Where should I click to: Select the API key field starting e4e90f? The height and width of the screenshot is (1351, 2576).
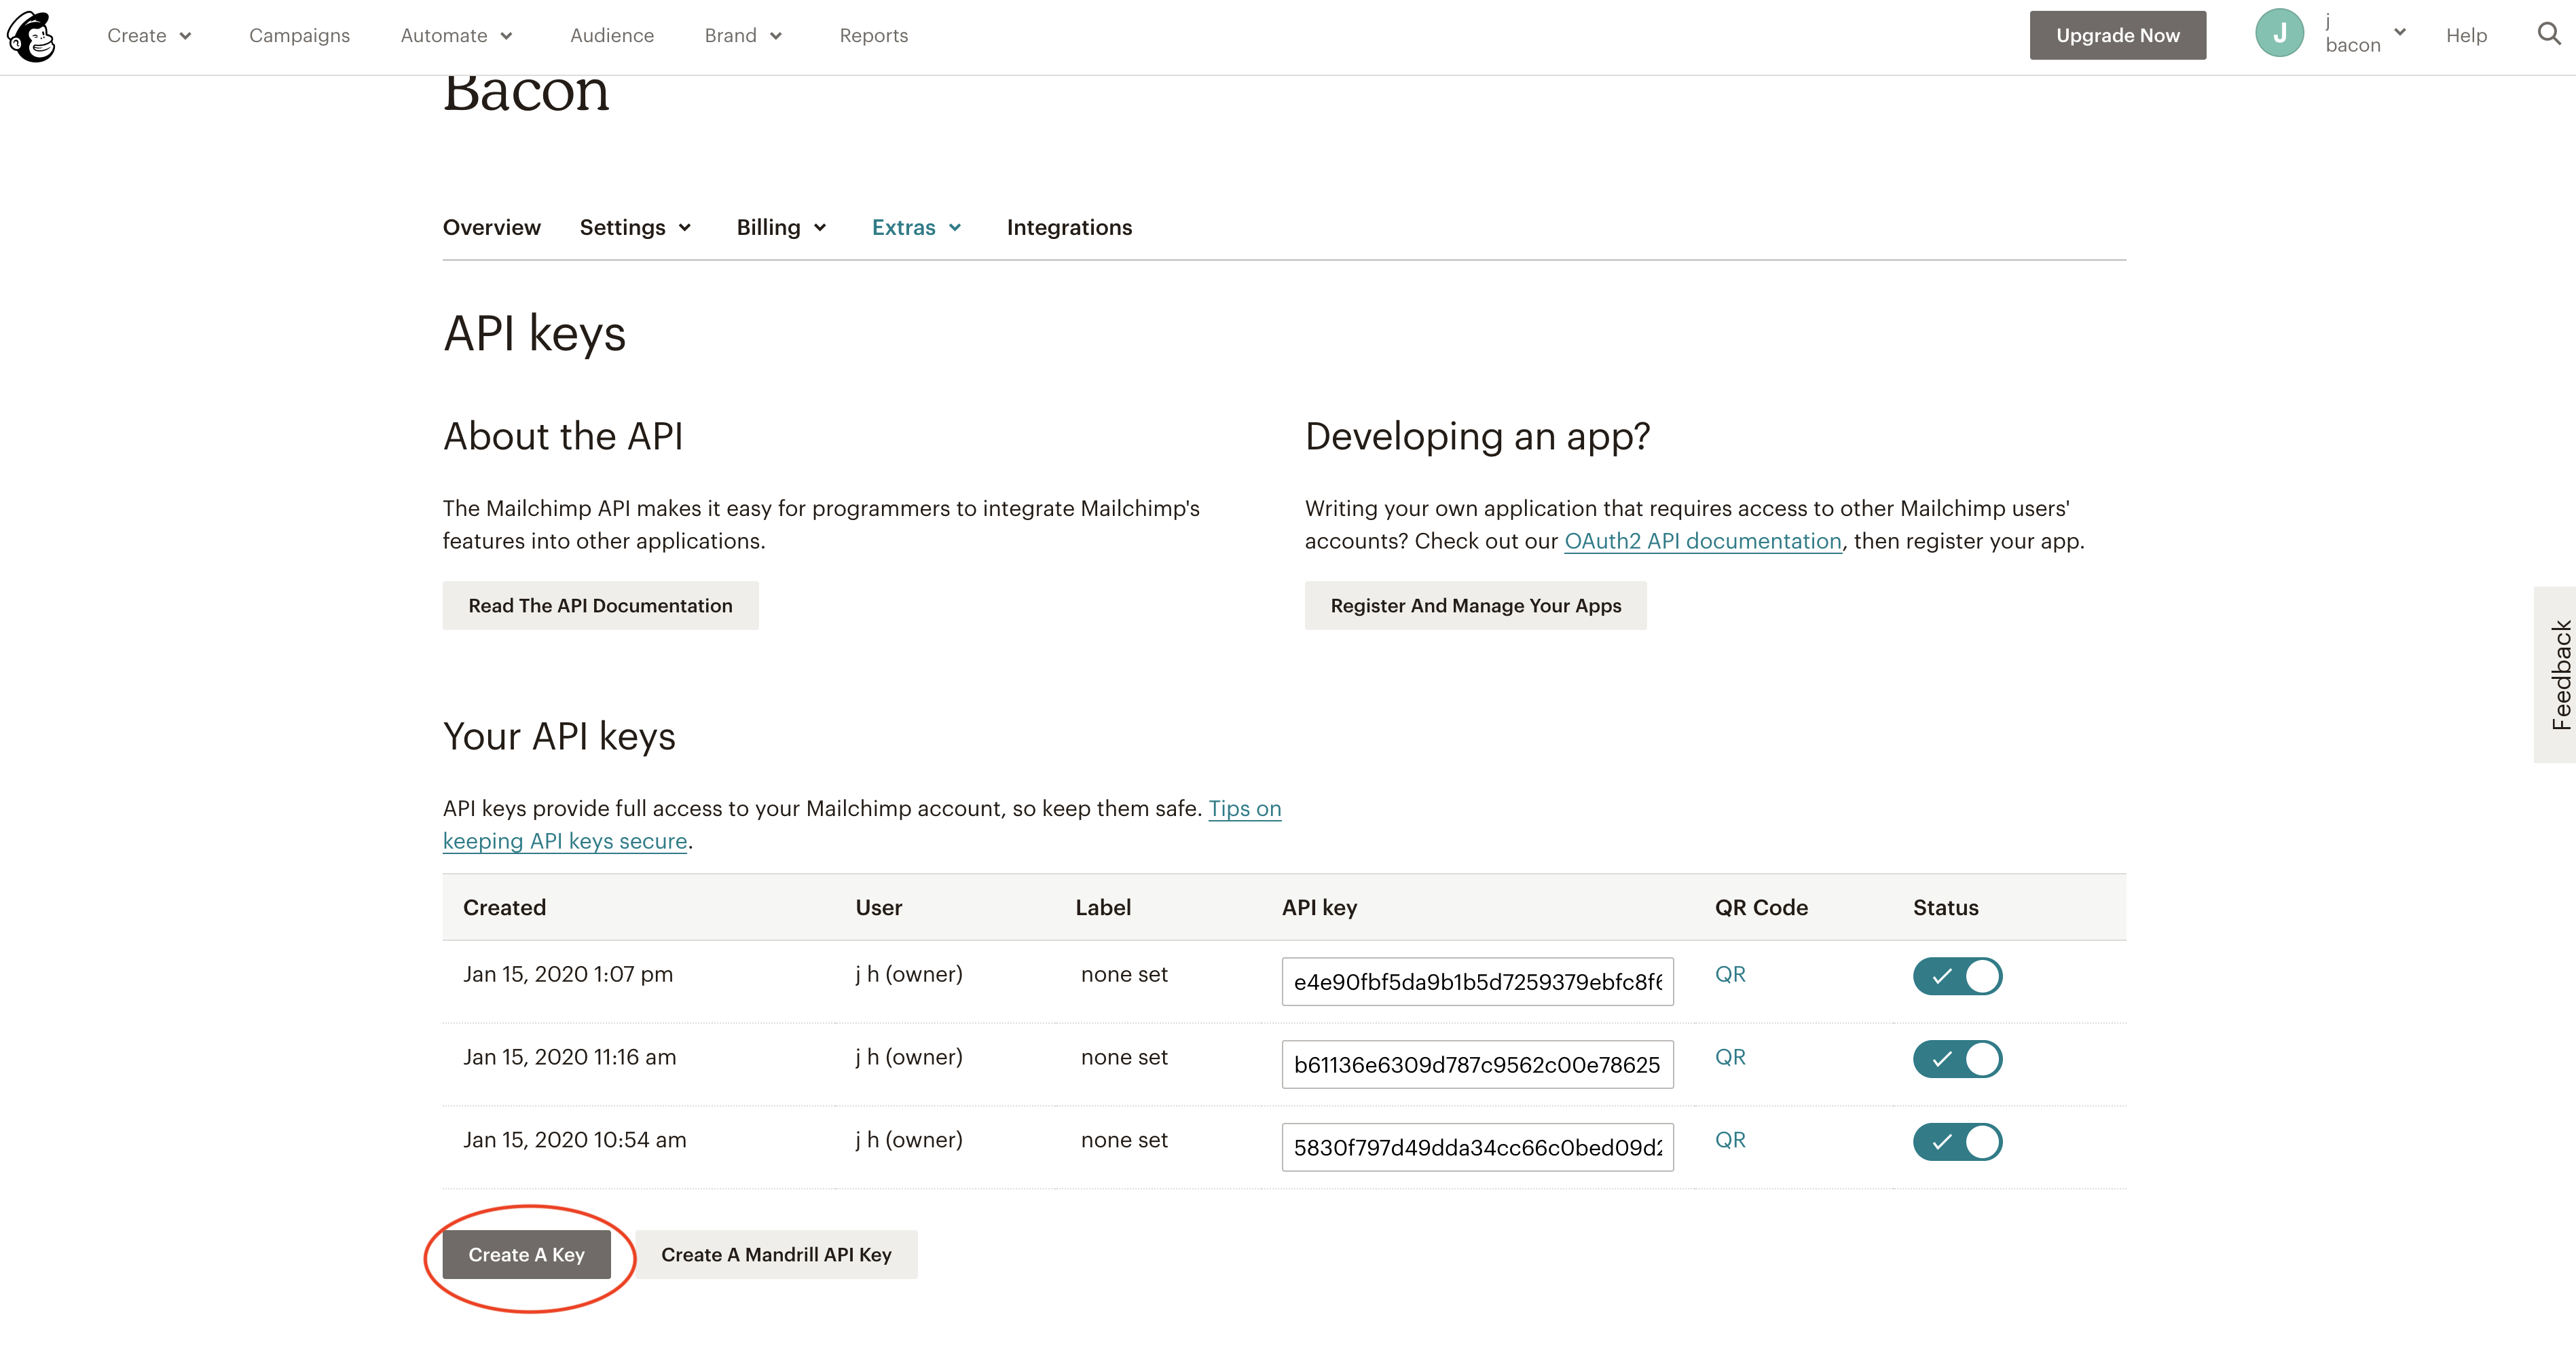[1477, 982]
